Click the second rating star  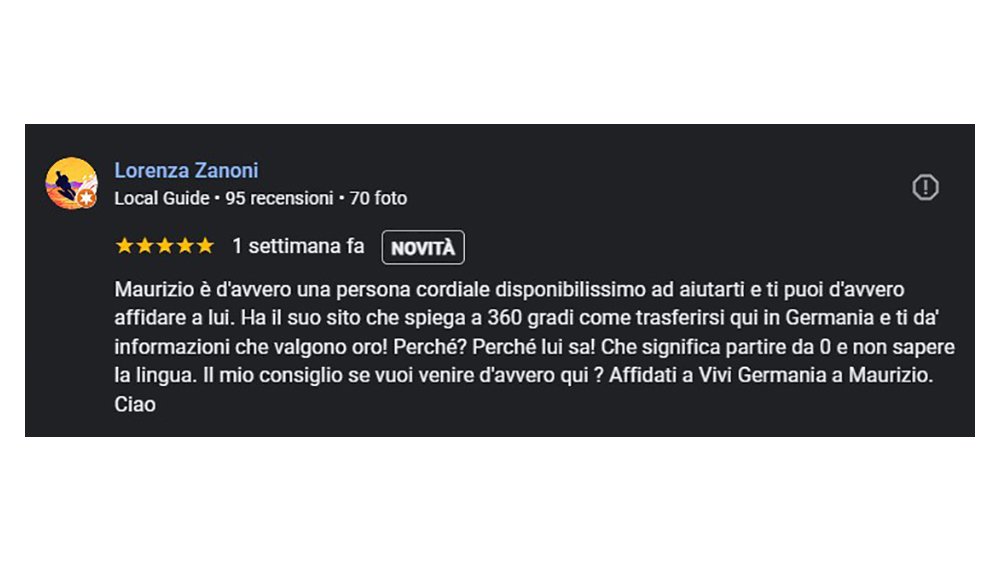144,246
